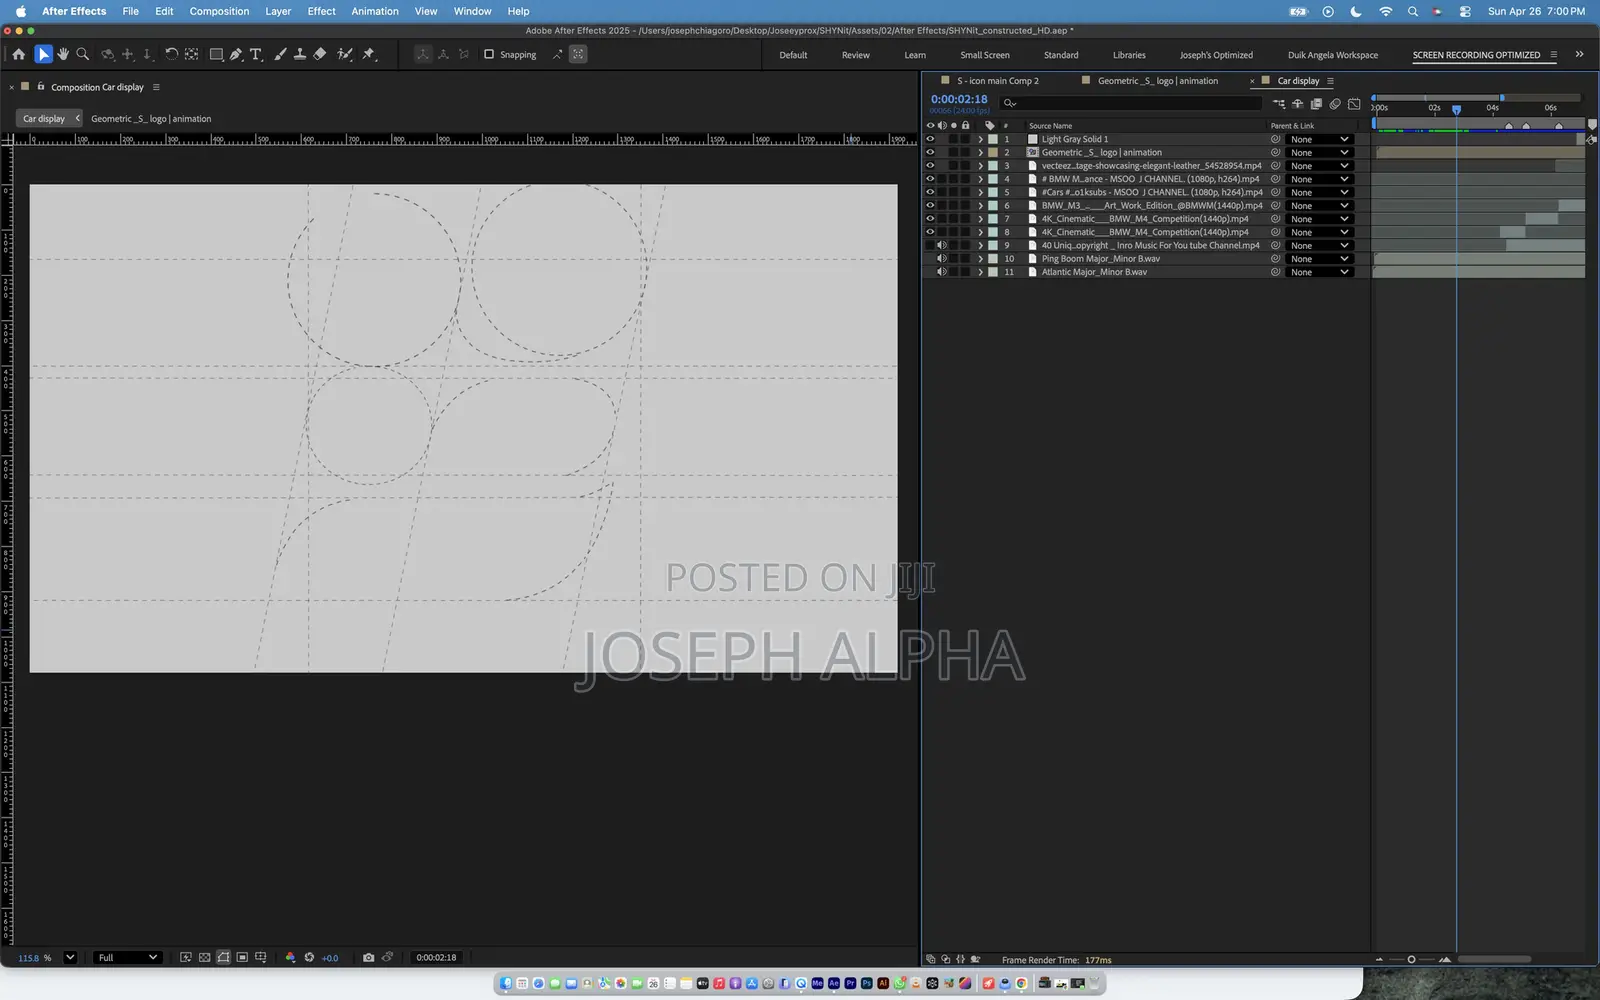The width and height of the screenshot is (1600, 1000).
Task: Adjust exposure value +0.0 in viewer
Action: click(329, 958)
